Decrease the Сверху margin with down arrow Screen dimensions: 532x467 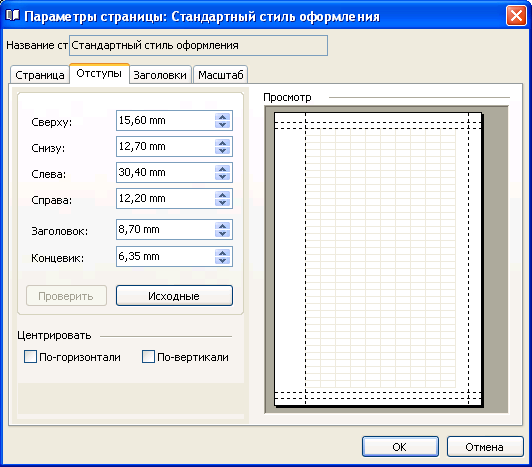point(223,124)
